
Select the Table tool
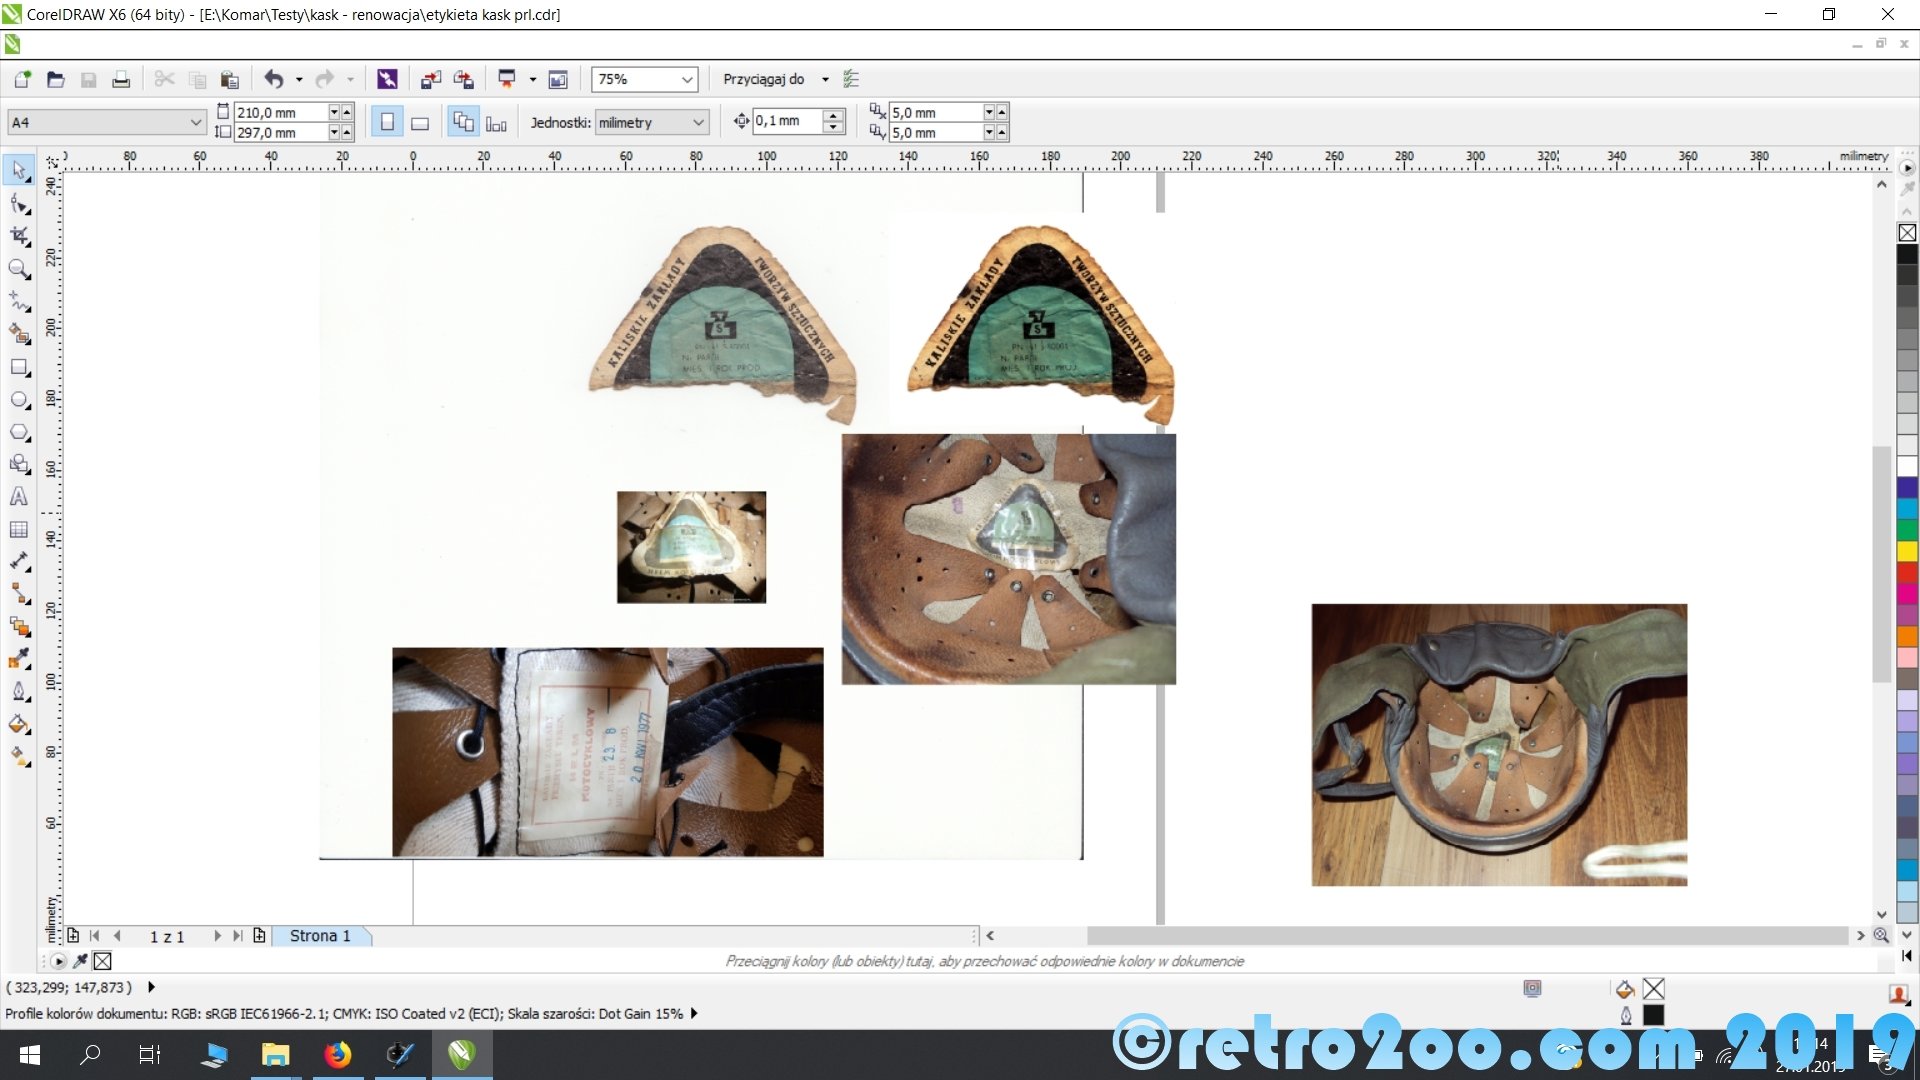point(19,530)
